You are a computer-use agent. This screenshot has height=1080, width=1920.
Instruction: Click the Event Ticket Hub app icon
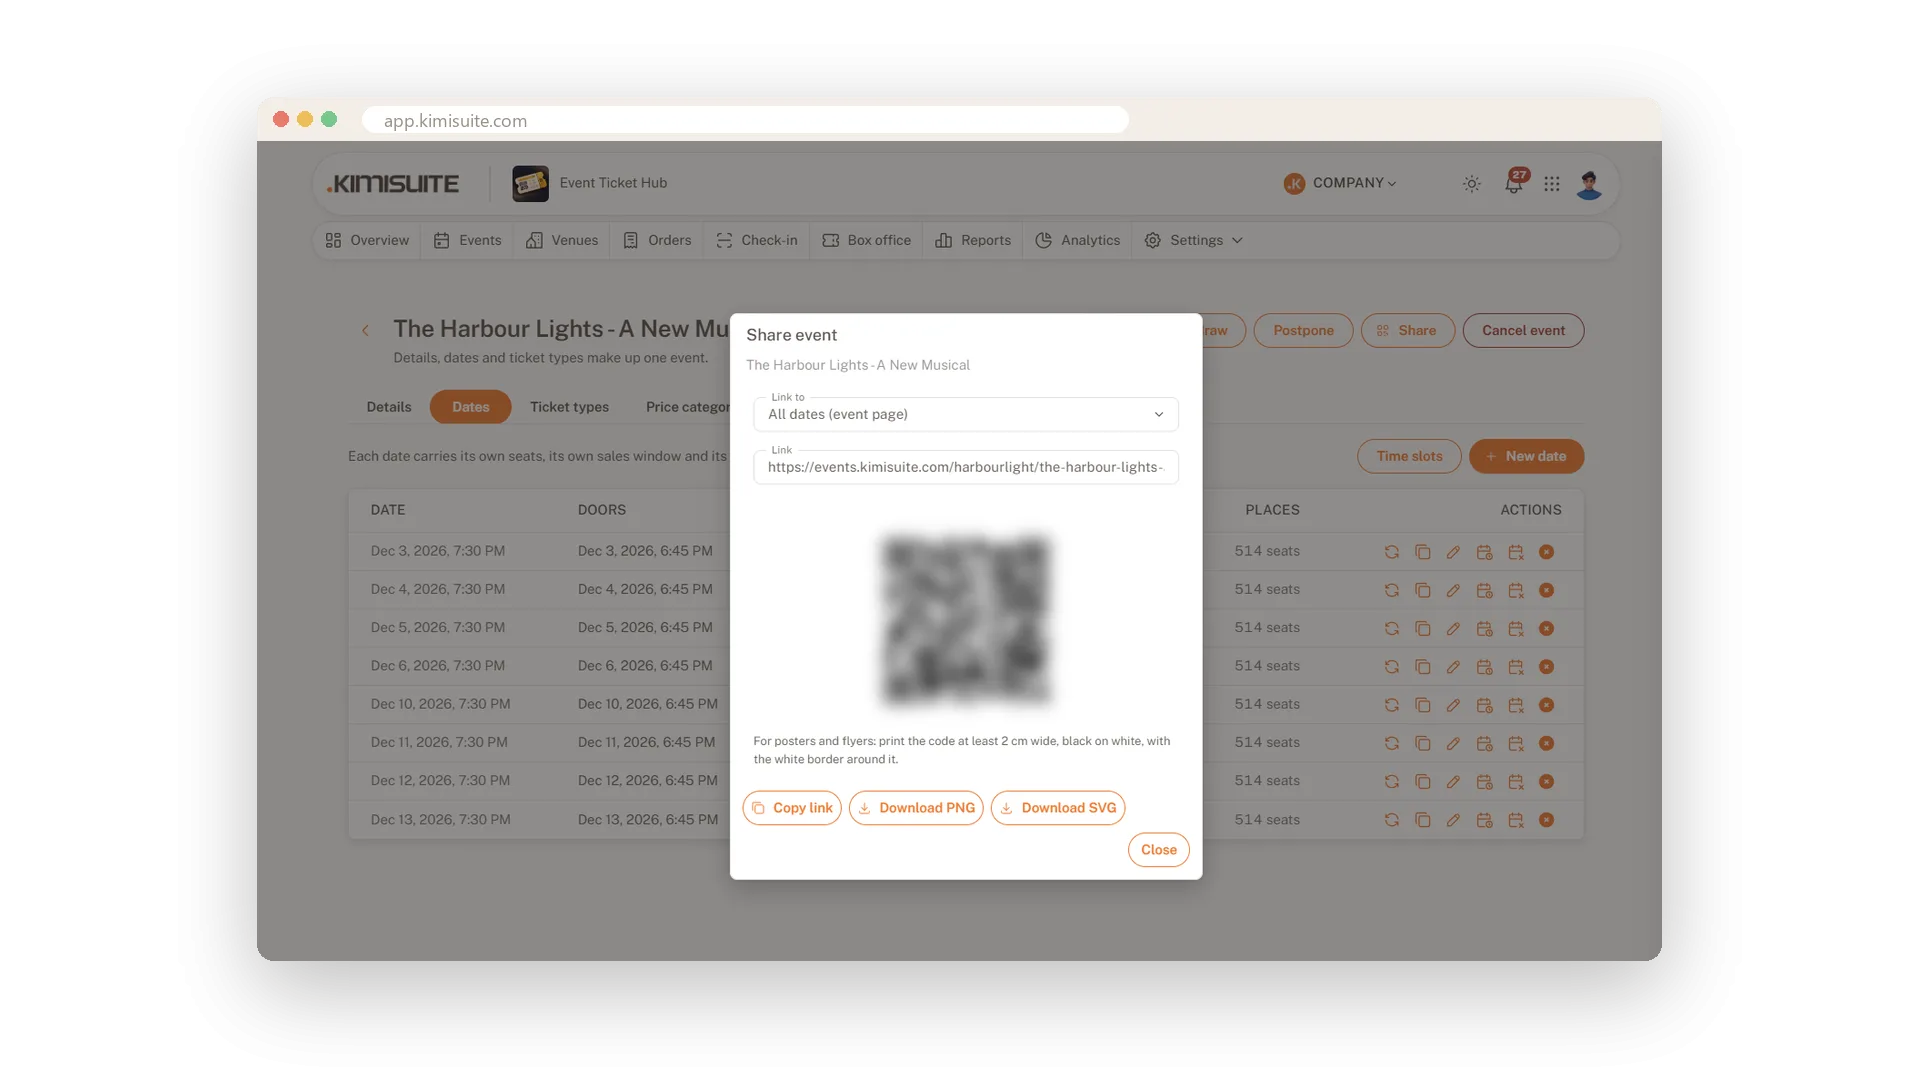point(530,184)
